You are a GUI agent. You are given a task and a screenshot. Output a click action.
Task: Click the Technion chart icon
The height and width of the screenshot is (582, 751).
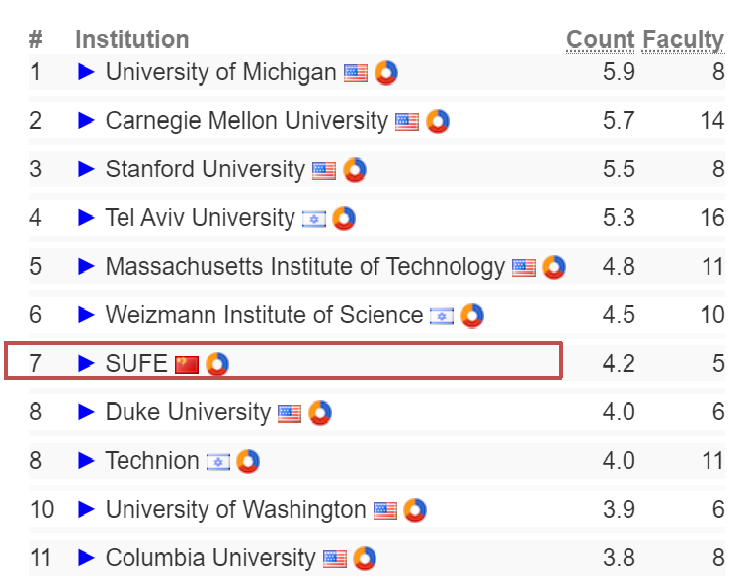click(x=248, y=461)
